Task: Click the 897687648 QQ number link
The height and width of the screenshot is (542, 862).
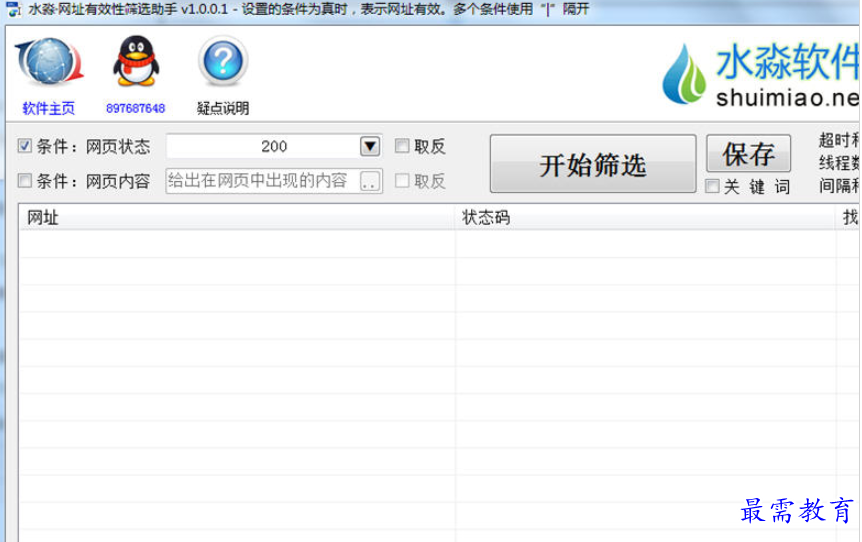Action: pyautogui.click(x=135, y=108)
